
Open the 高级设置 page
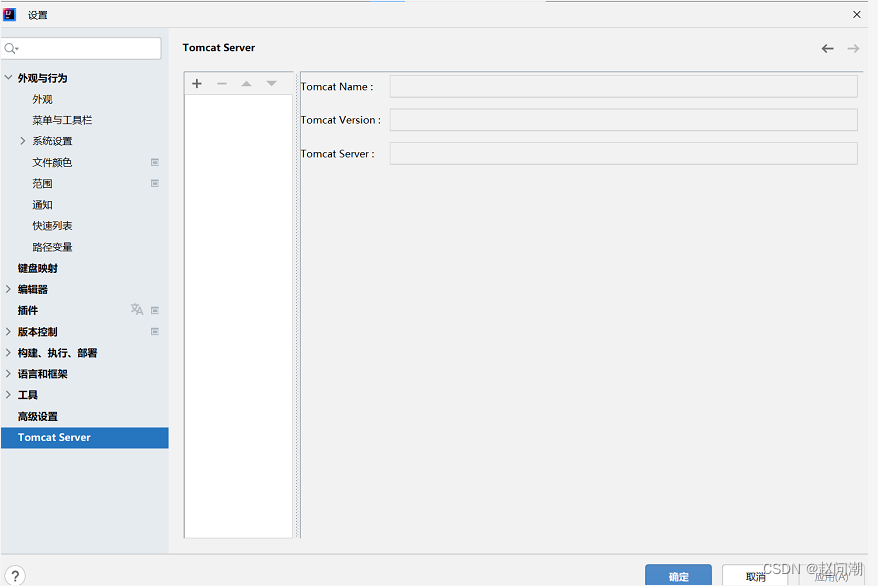(38, 416)
